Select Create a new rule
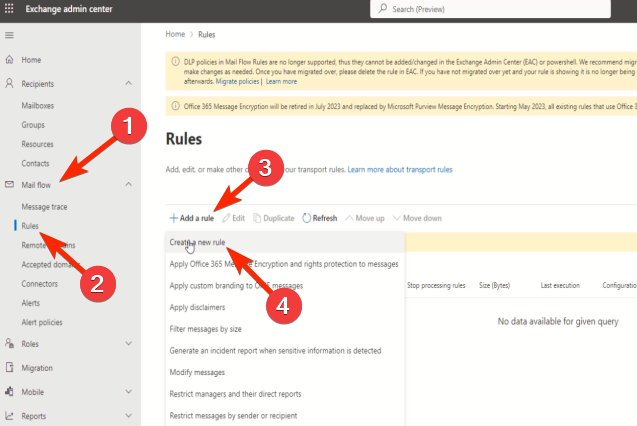Image resolution: width=637 pixels, height=426 pixels. (285, 242)
